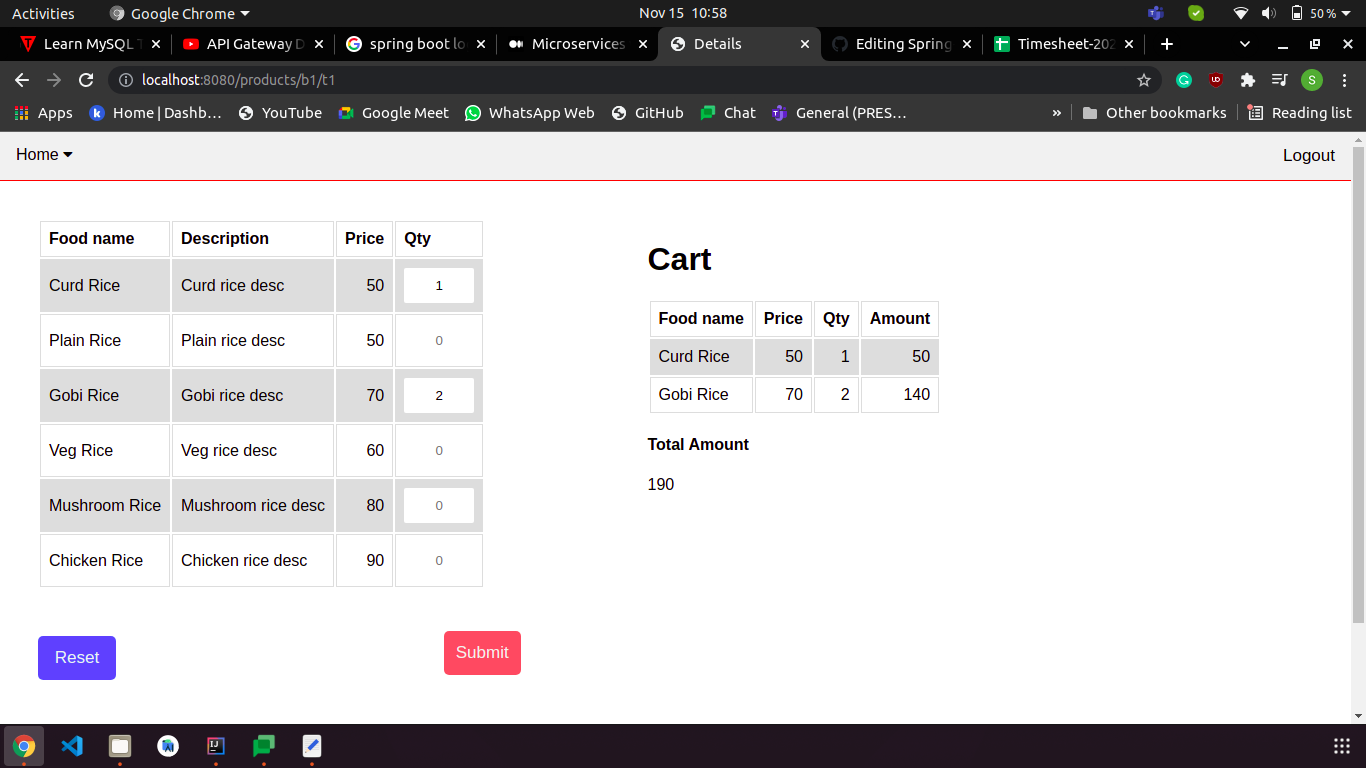
Task: Open the Extensions puzzle piece menu
Action: pos(1247,80)
